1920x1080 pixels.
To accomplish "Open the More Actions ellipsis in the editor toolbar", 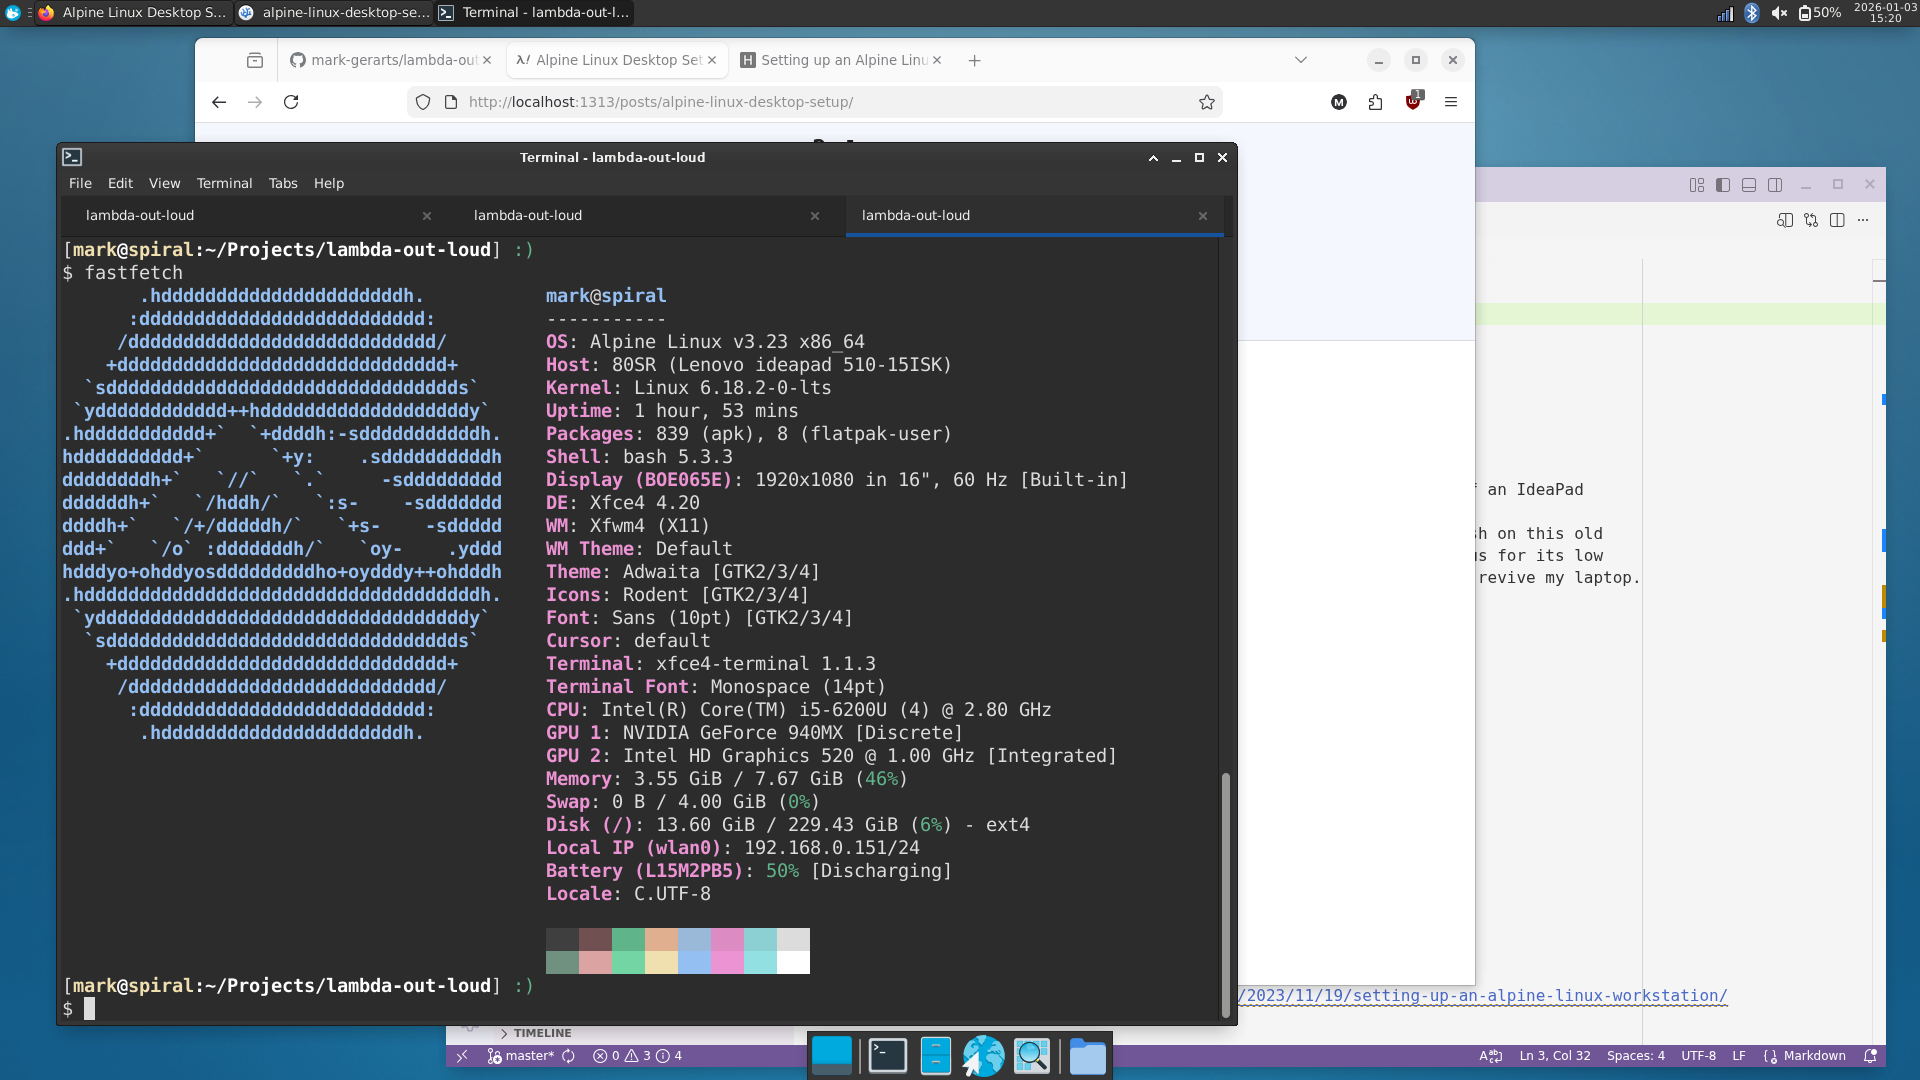I will [1864, 220].
